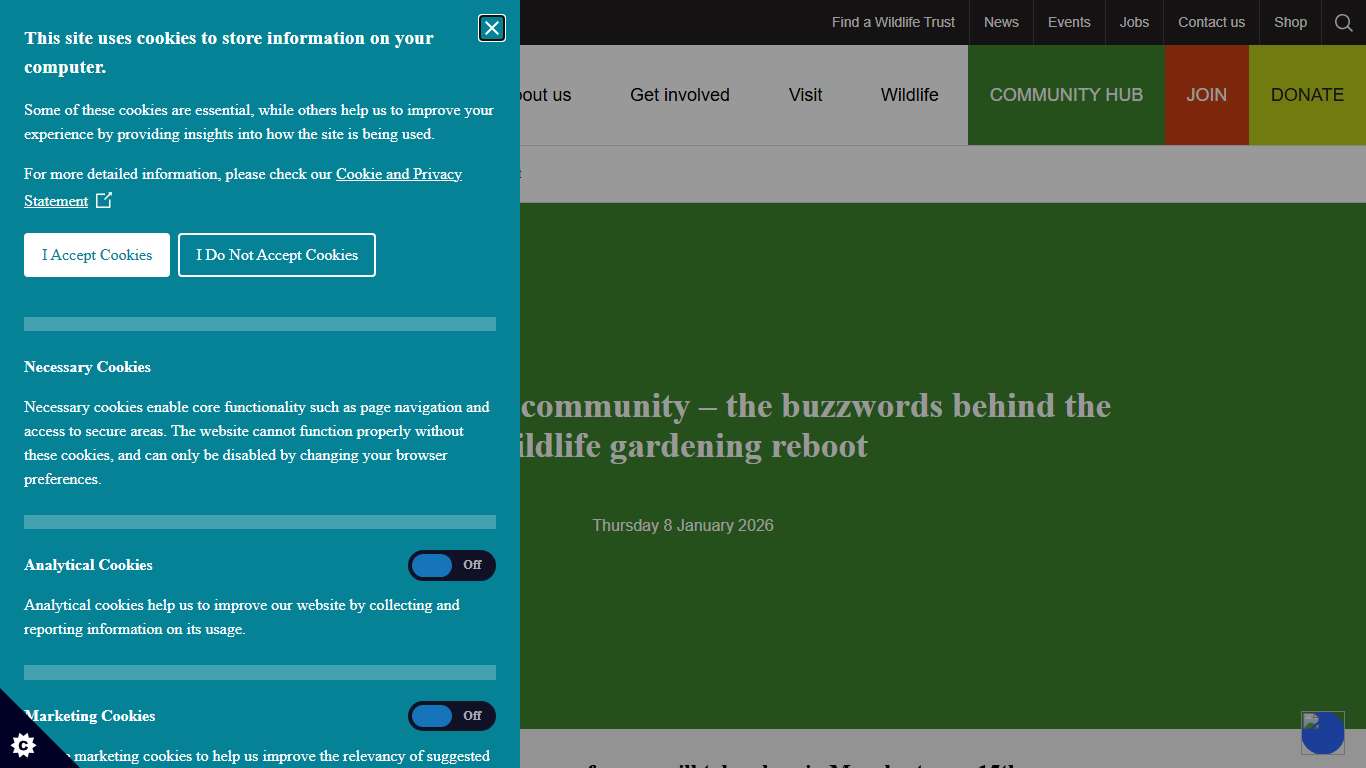Click the DONATE button
Image resolution: width=1366 pixels, height=768 pixels.
pos(1307,94)
